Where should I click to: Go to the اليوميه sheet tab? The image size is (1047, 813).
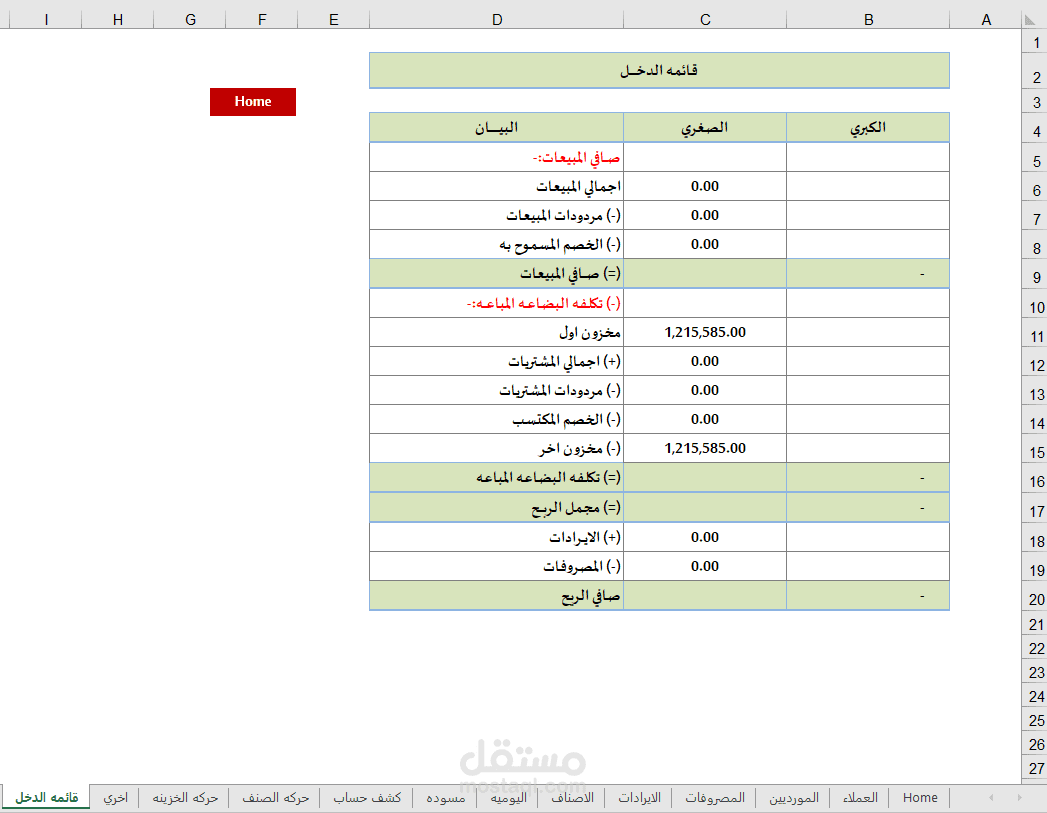click(x=509, y=798)
